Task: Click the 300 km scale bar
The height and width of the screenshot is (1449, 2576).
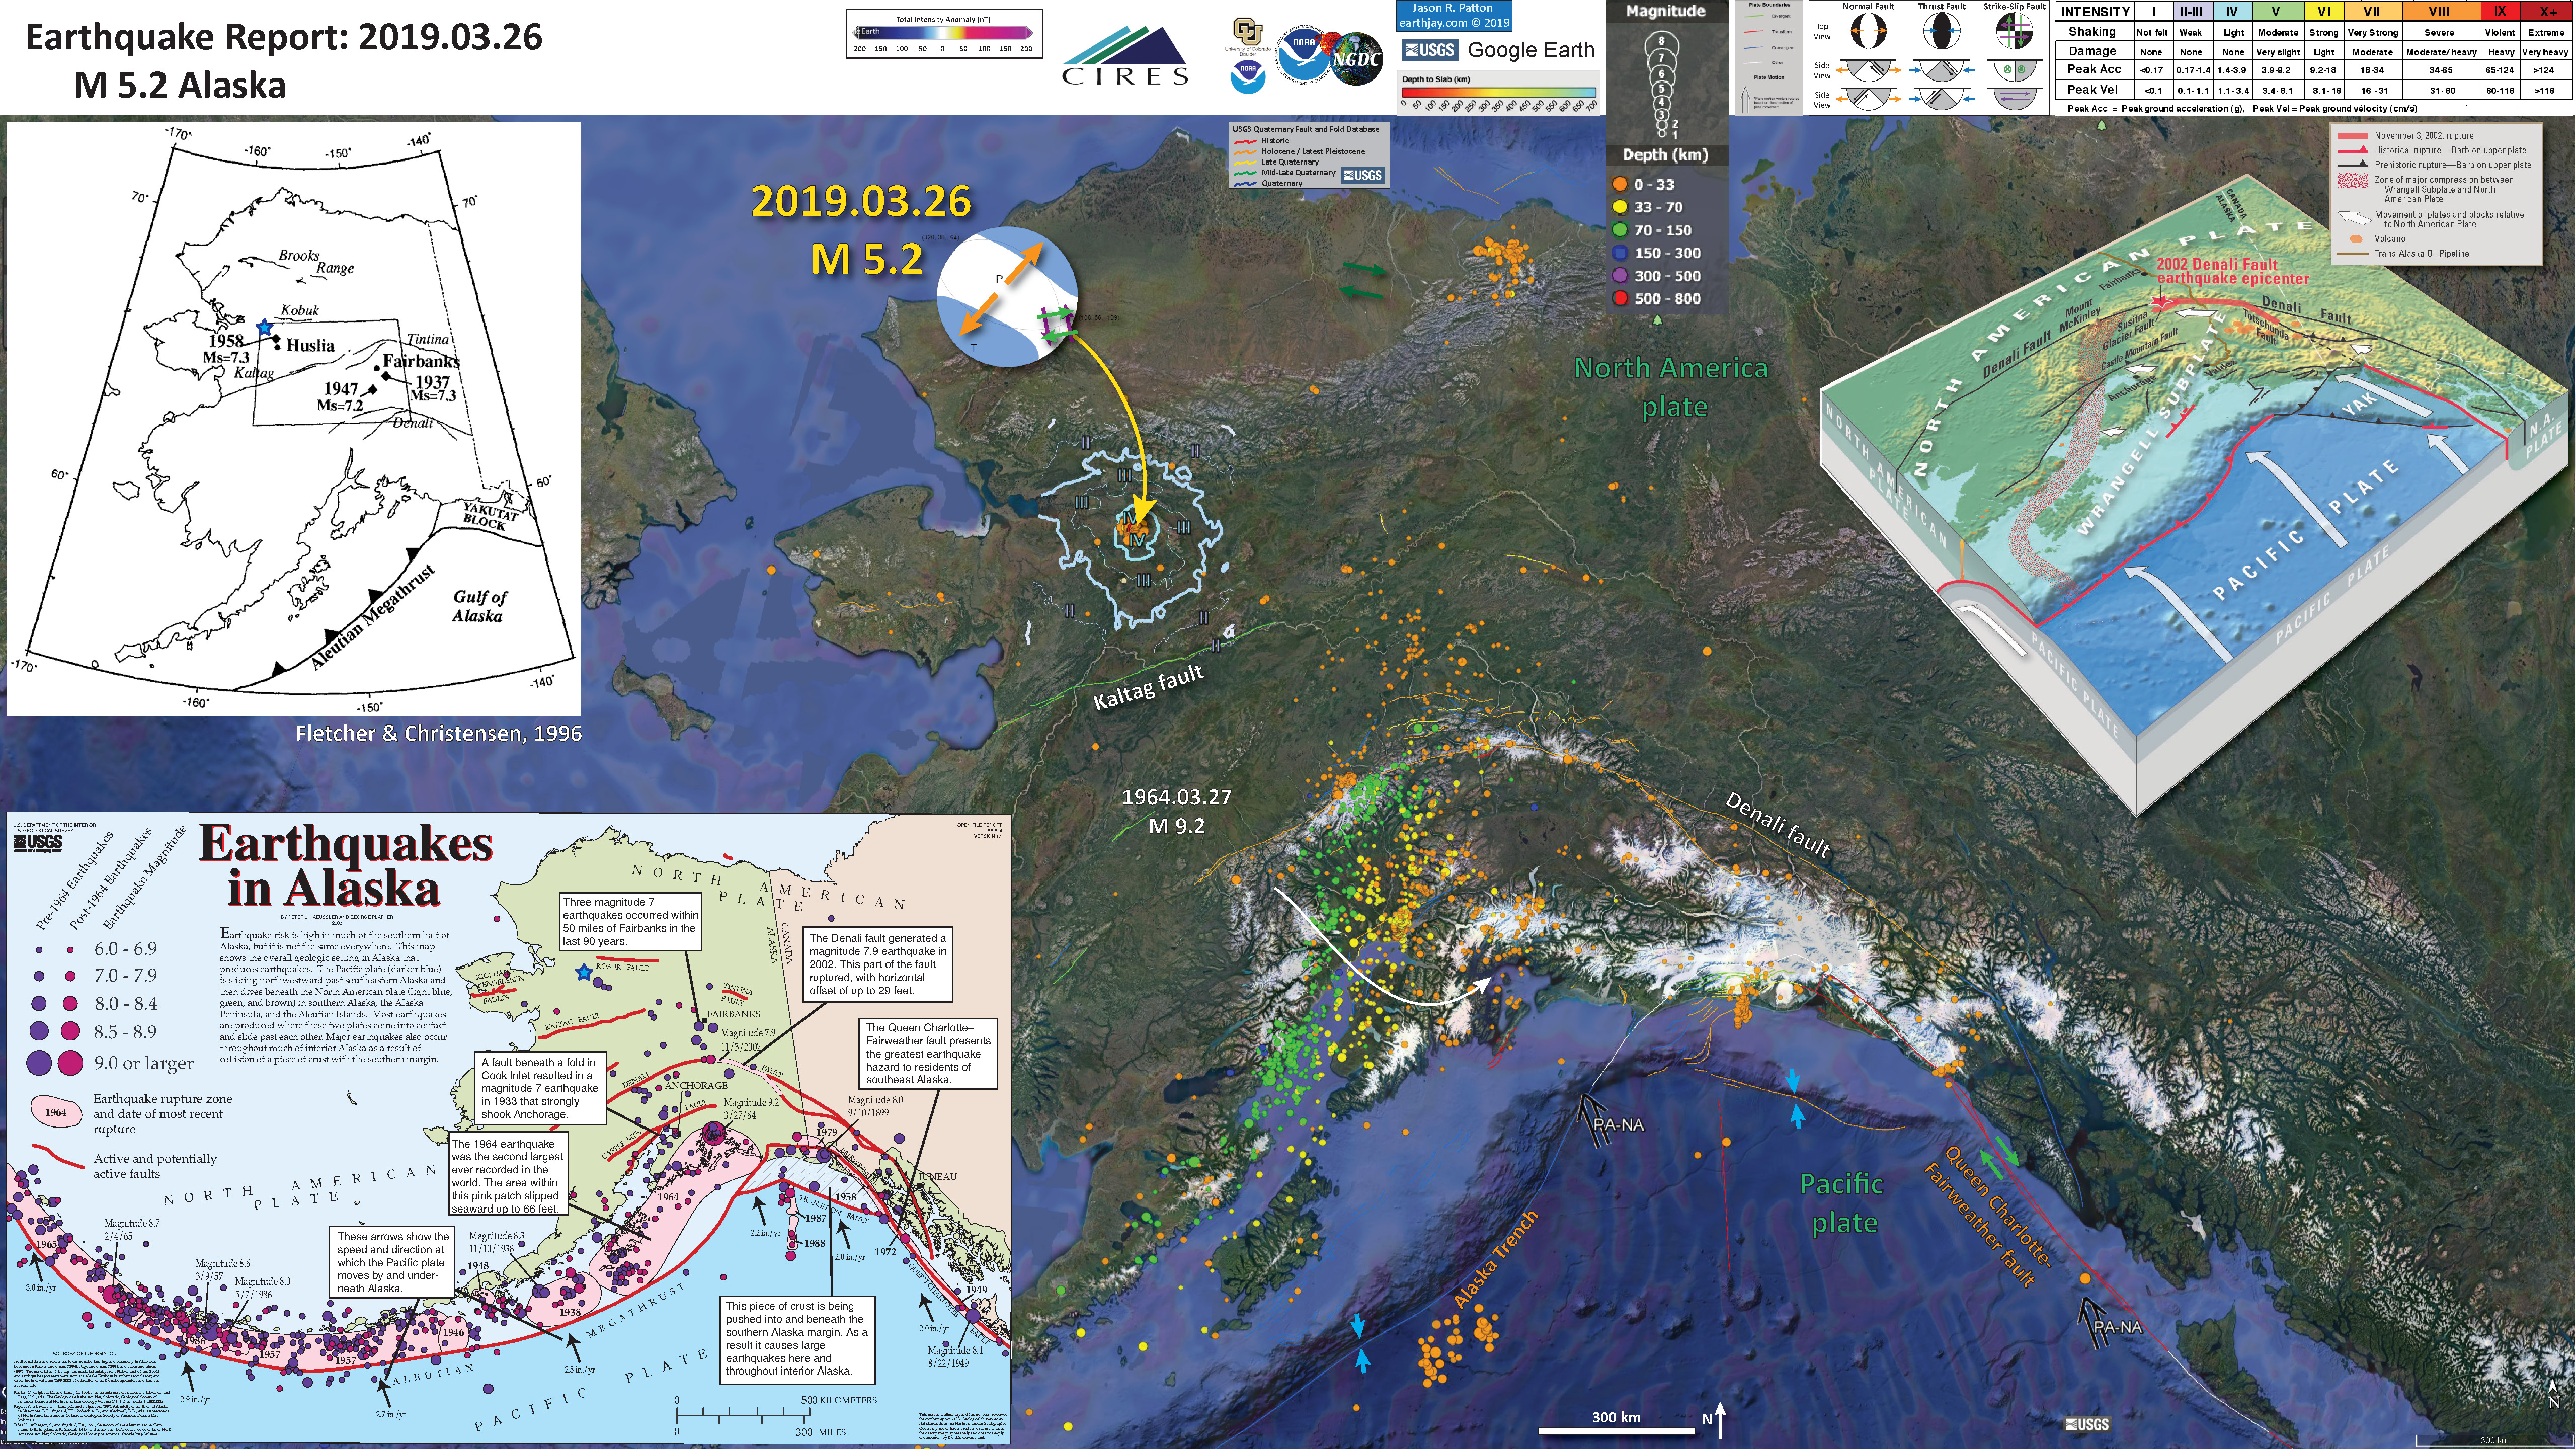Action: [x=1616, y=1431]
